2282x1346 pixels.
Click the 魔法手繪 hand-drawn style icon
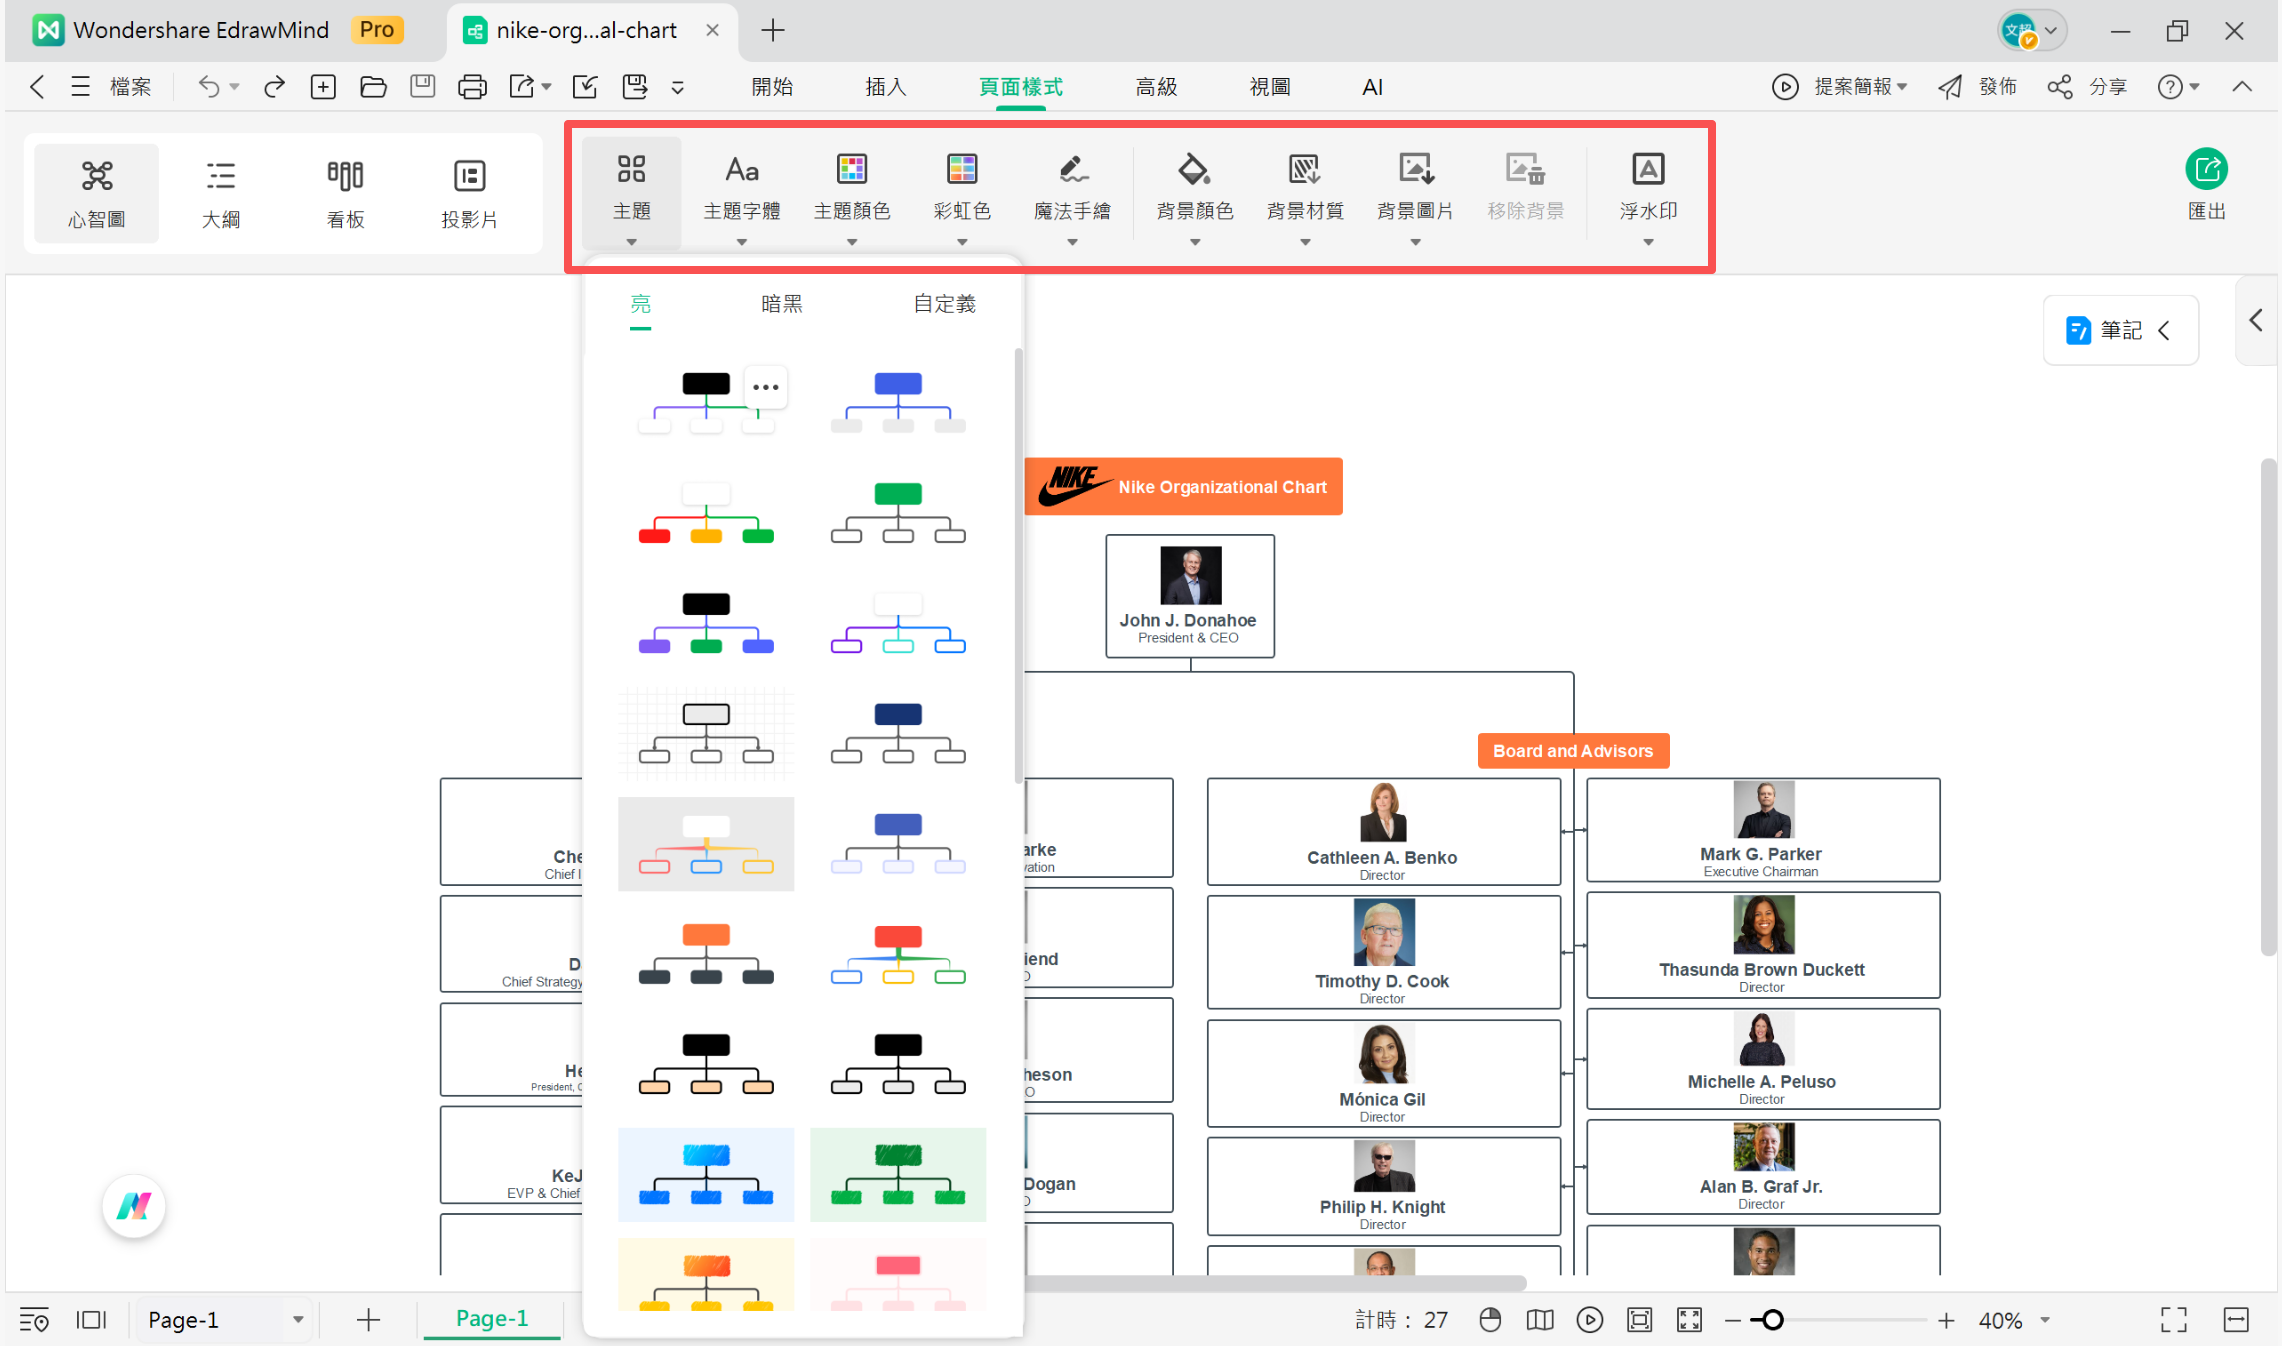(1072, 169)
